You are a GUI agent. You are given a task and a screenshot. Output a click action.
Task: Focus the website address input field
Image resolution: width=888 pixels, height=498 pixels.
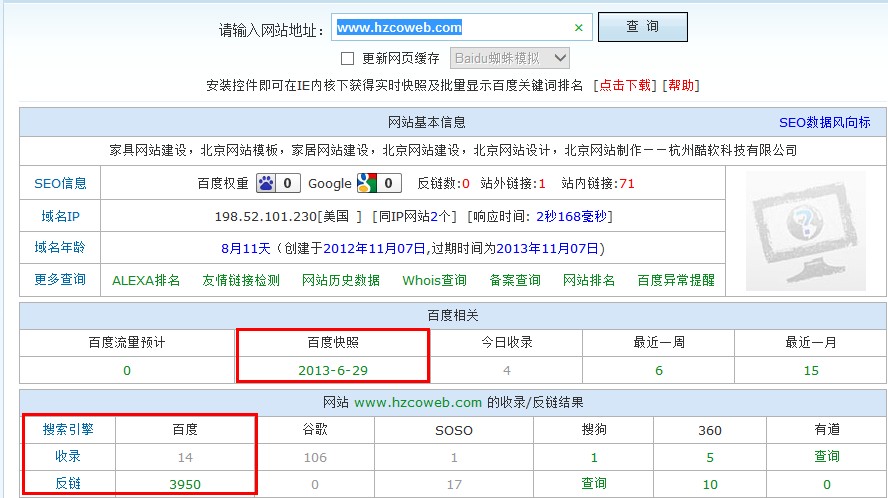tap(462, 27)
